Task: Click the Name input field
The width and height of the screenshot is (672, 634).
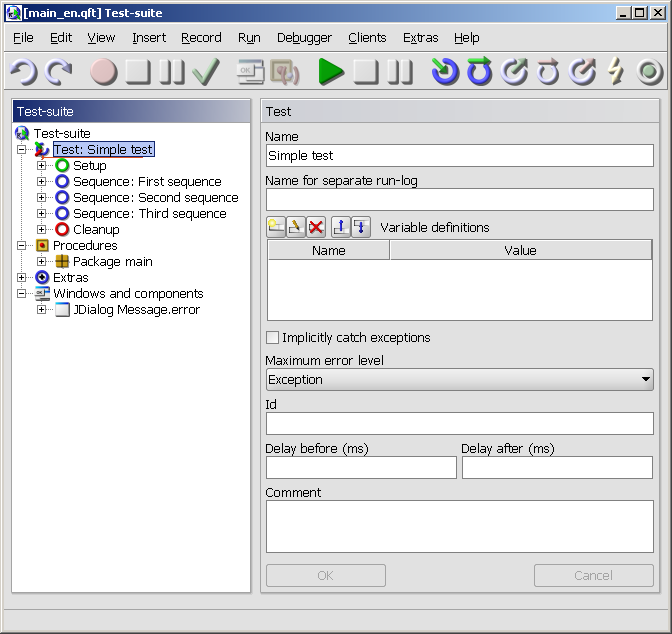Action: [x=459, y=156]
